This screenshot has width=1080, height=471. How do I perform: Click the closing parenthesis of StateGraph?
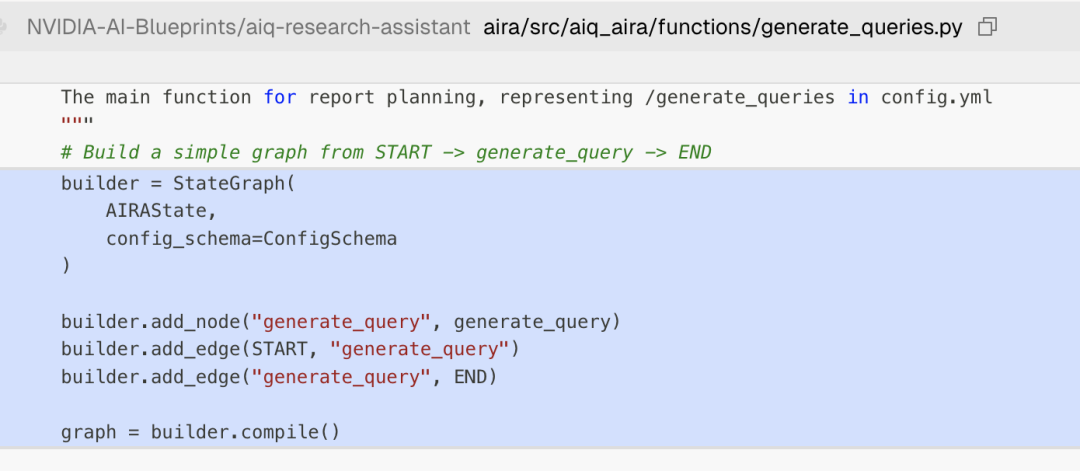[66, 266]
